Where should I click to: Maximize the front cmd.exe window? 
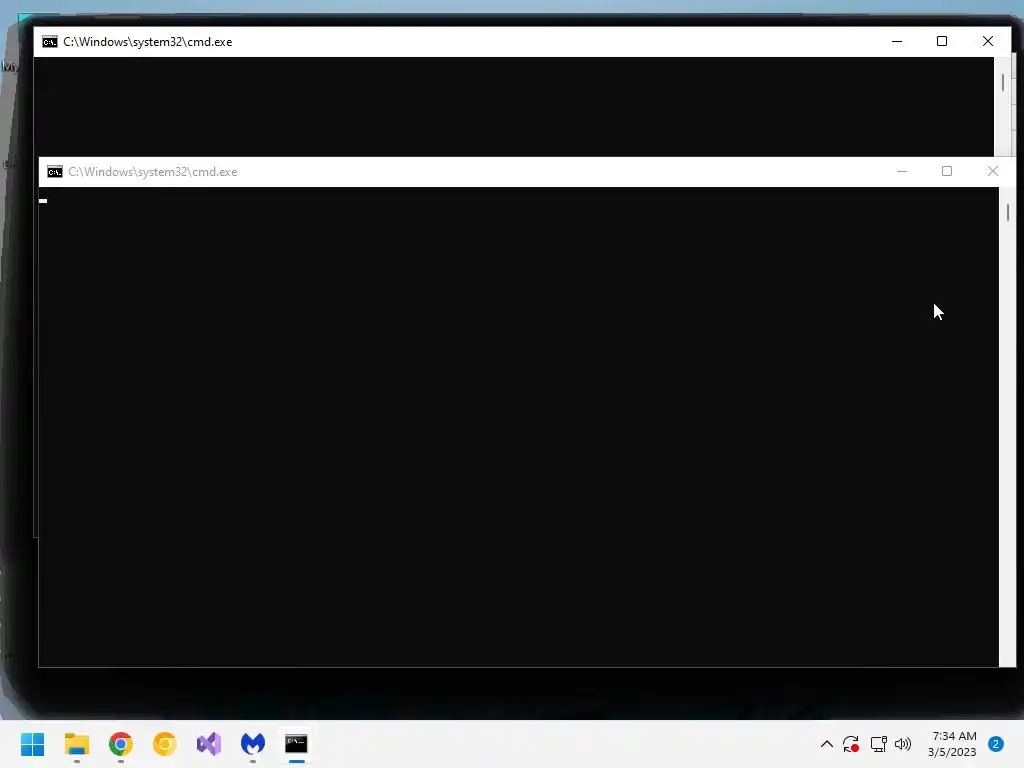point(947,171)
